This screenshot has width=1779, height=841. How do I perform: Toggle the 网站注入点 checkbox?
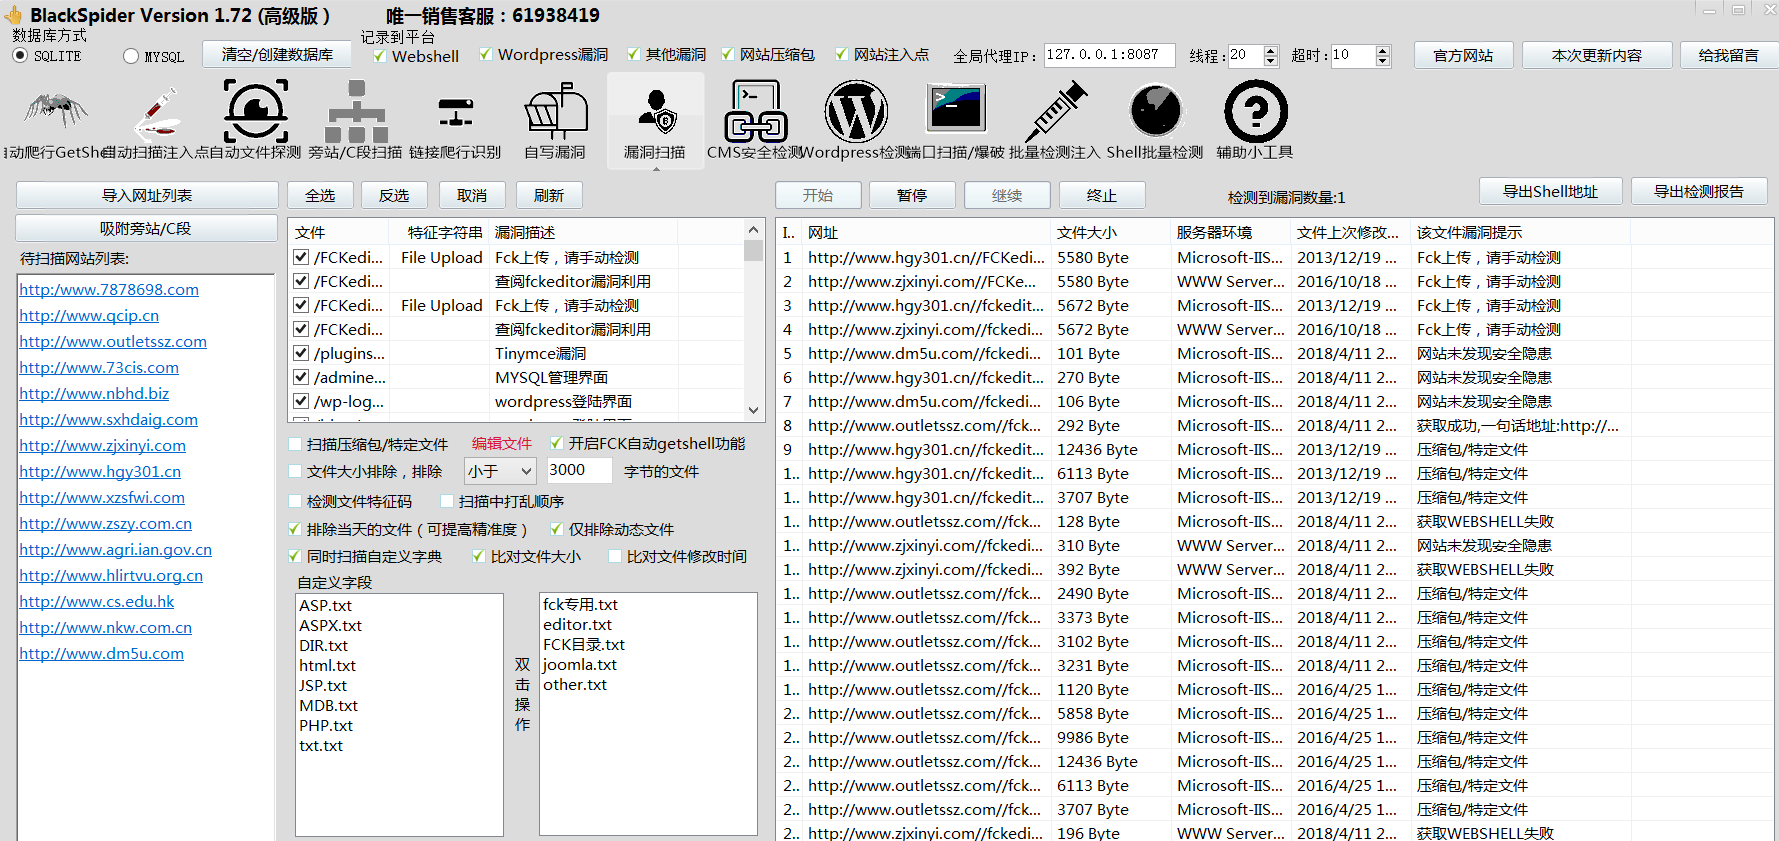point(841,54)
